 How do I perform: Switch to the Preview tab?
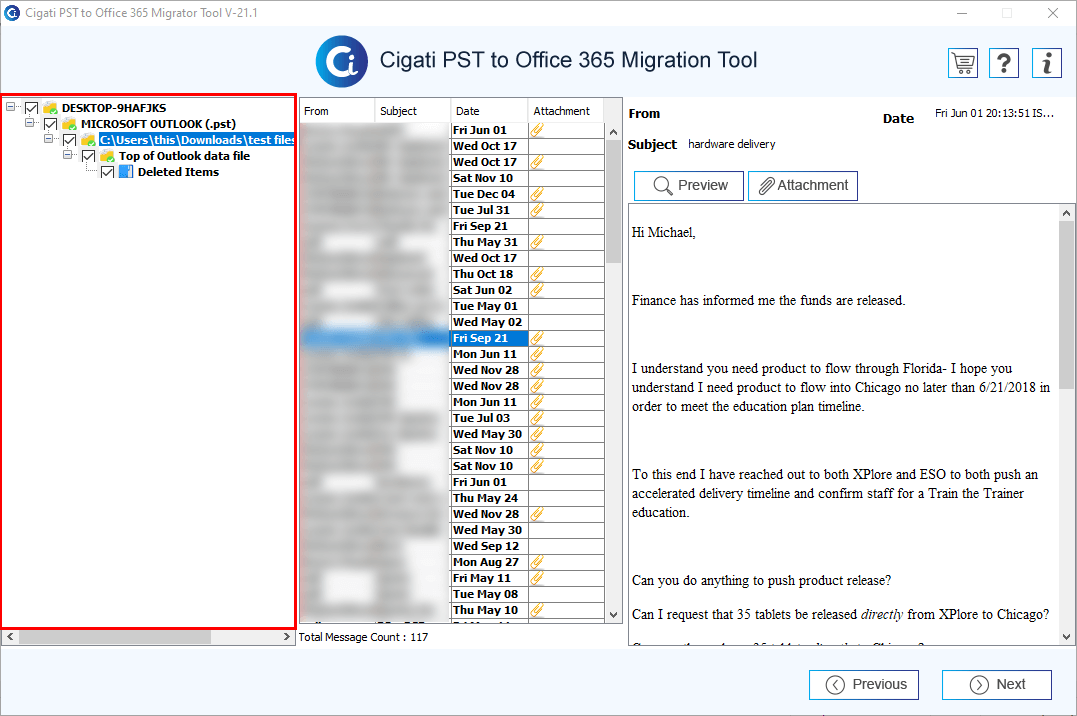pyautogui.click(x=688, y=186)
